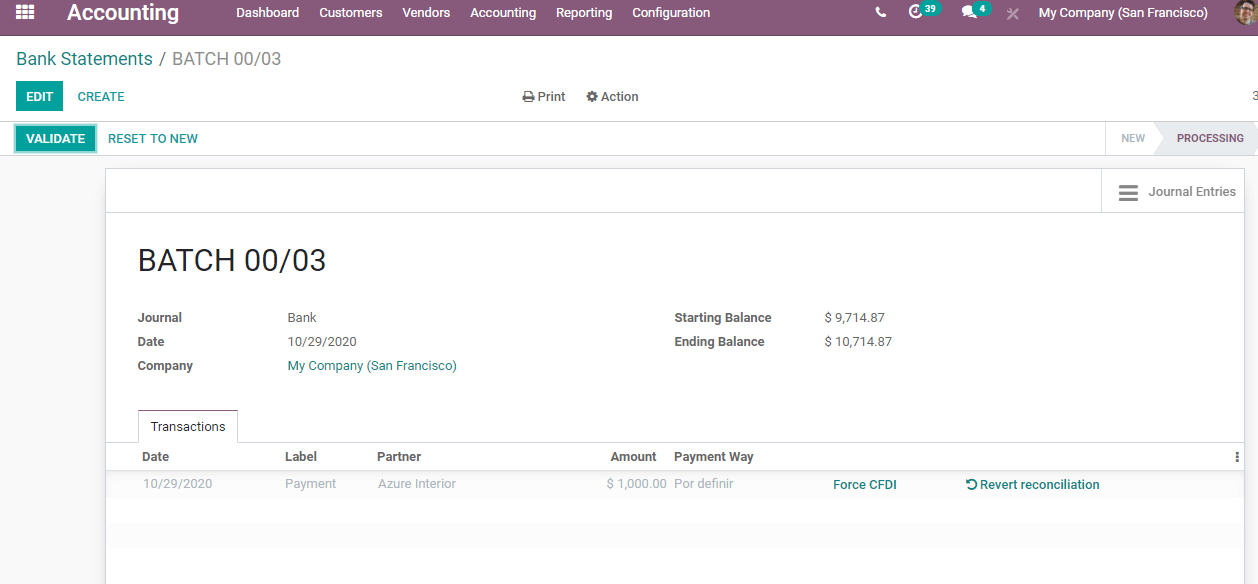Switch company via My Company (San Francisco)
This screenshot has height=584, width=1258.
[x=1123, y=13]
